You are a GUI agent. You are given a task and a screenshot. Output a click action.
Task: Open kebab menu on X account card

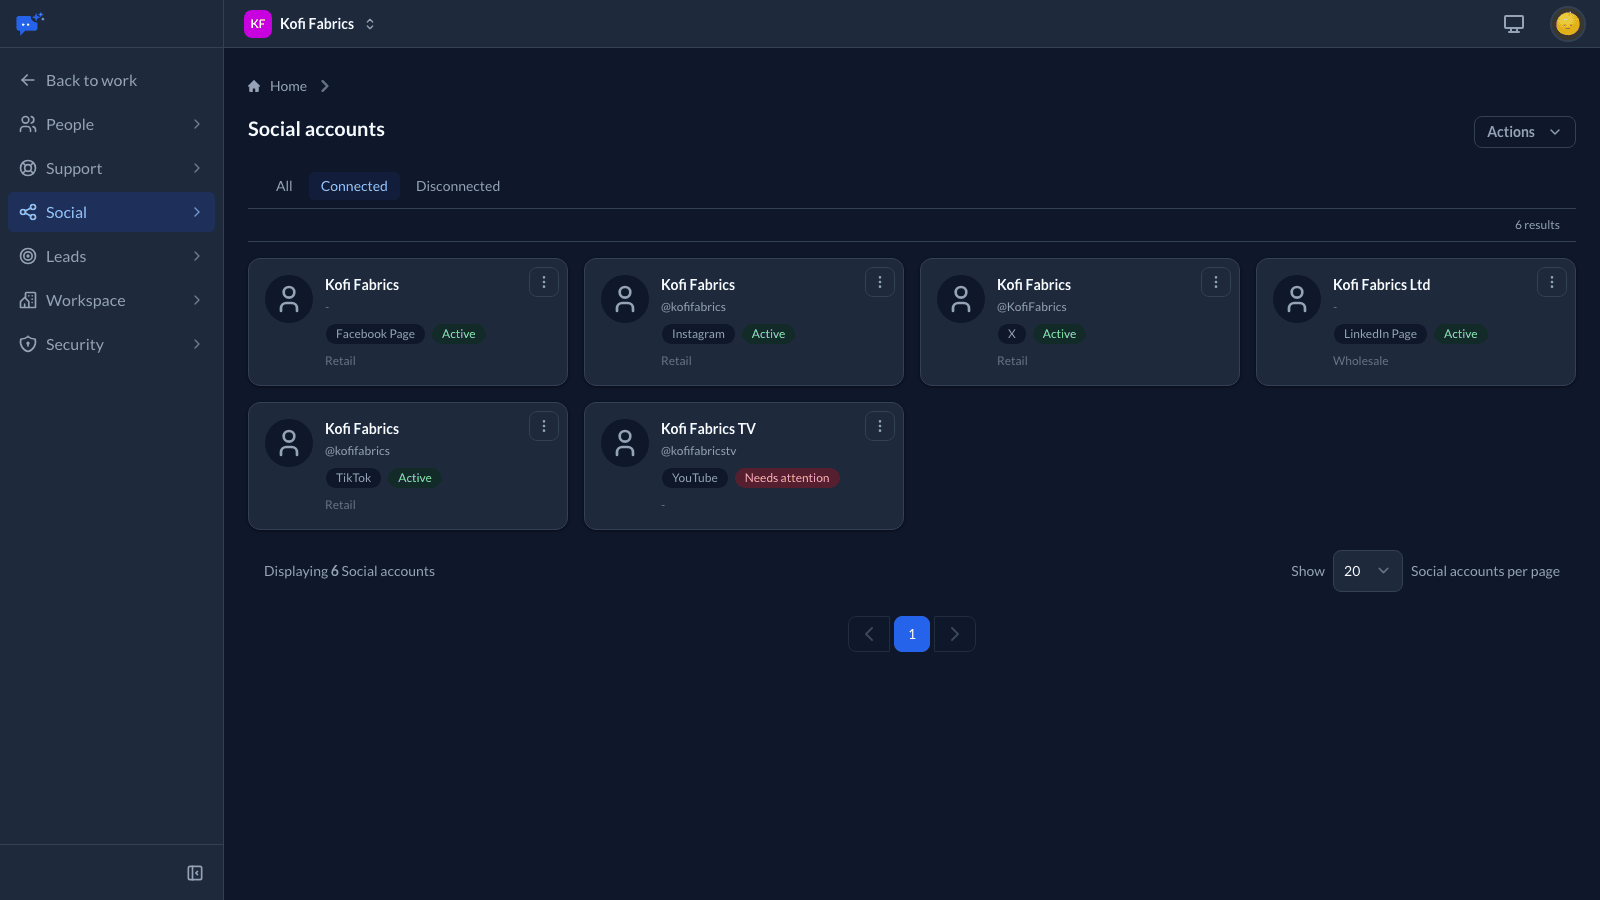point(1216,283)
